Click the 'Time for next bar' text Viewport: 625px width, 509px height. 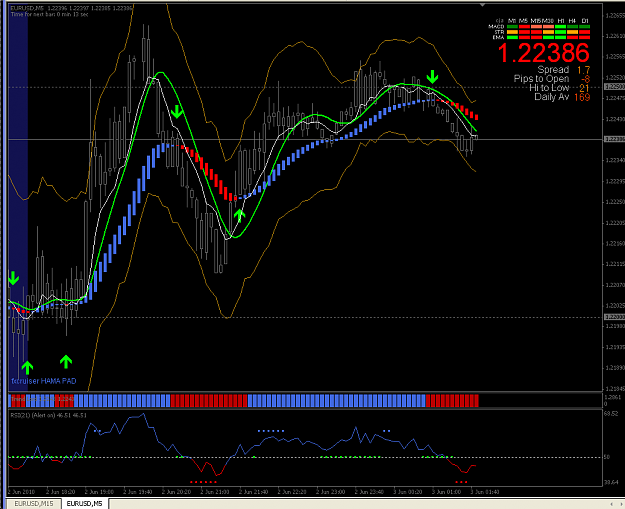(49, 14)
